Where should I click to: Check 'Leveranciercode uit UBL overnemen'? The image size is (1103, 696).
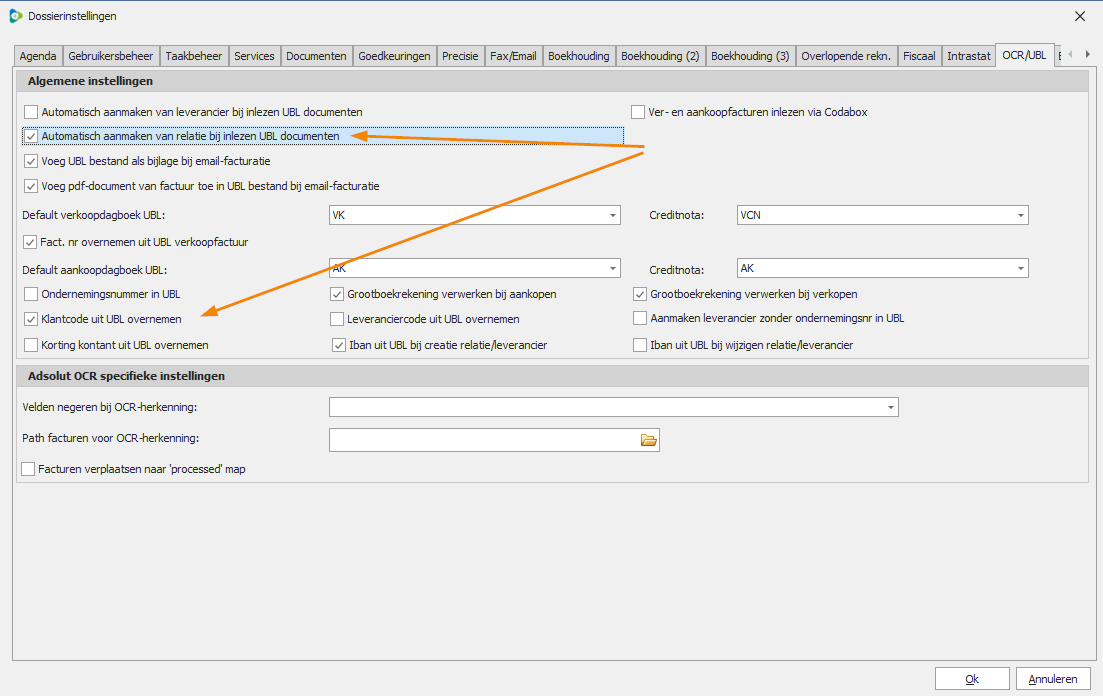(337, 319)
